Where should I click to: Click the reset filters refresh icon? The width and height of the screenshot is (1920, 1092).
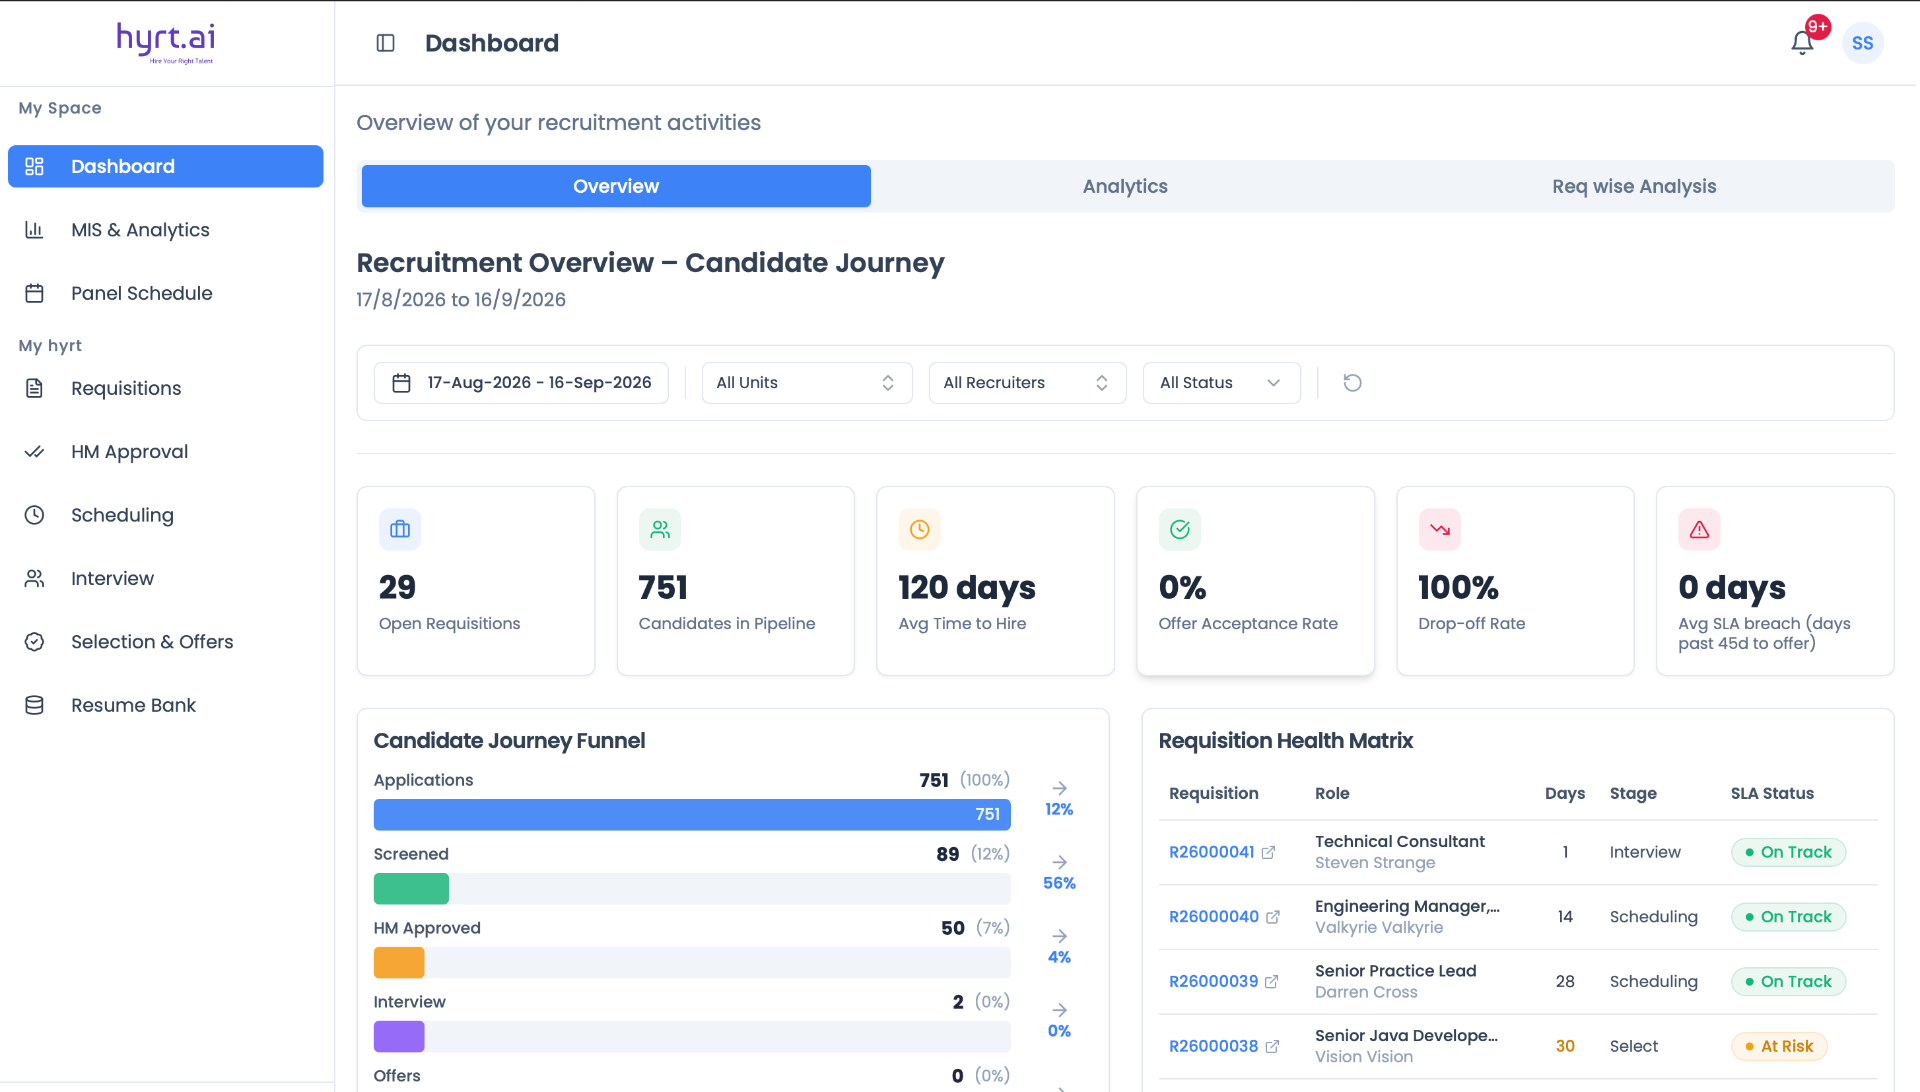pos(1352,383)
